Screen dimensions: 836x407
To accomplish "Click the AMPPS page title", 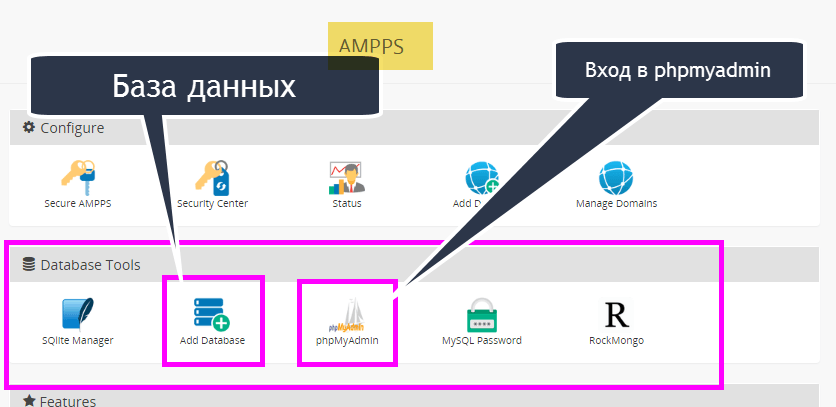I will coord(372,46).
